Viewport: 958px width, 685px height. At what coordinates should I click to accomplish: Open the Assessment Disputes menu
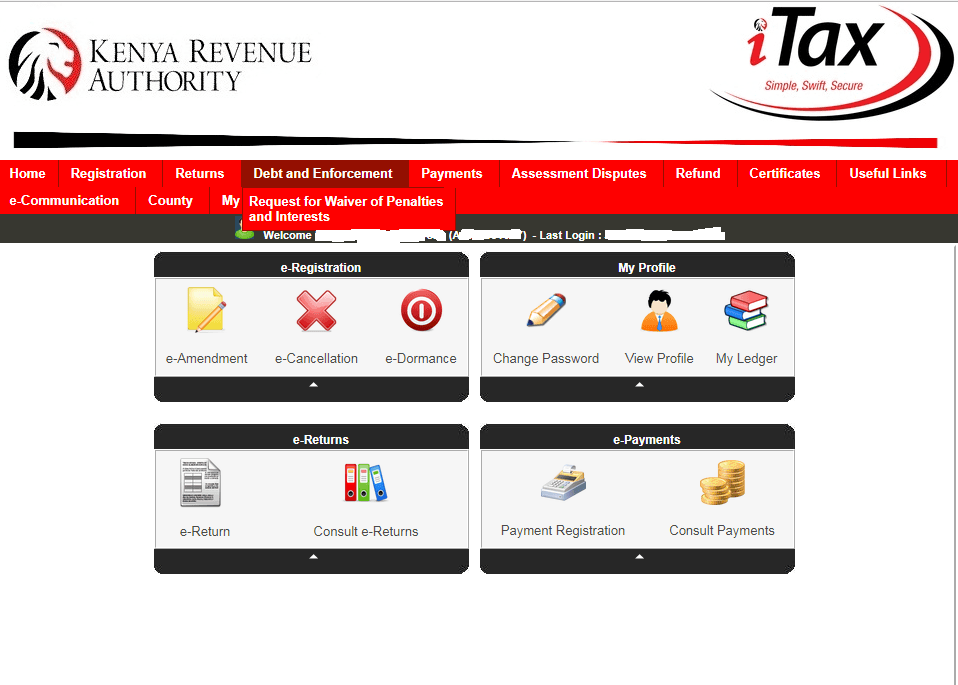point(579,174)
